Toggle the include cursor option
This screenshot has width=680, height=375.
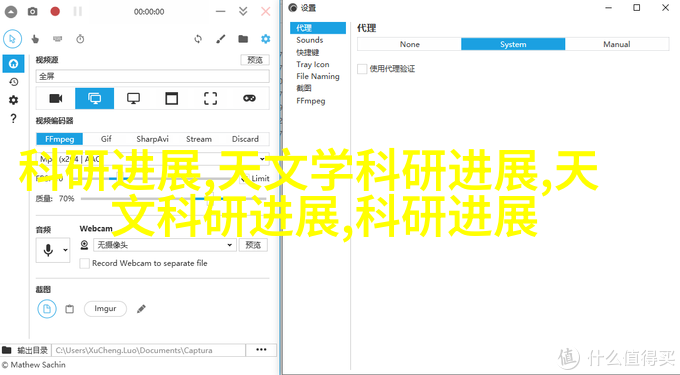13,39
